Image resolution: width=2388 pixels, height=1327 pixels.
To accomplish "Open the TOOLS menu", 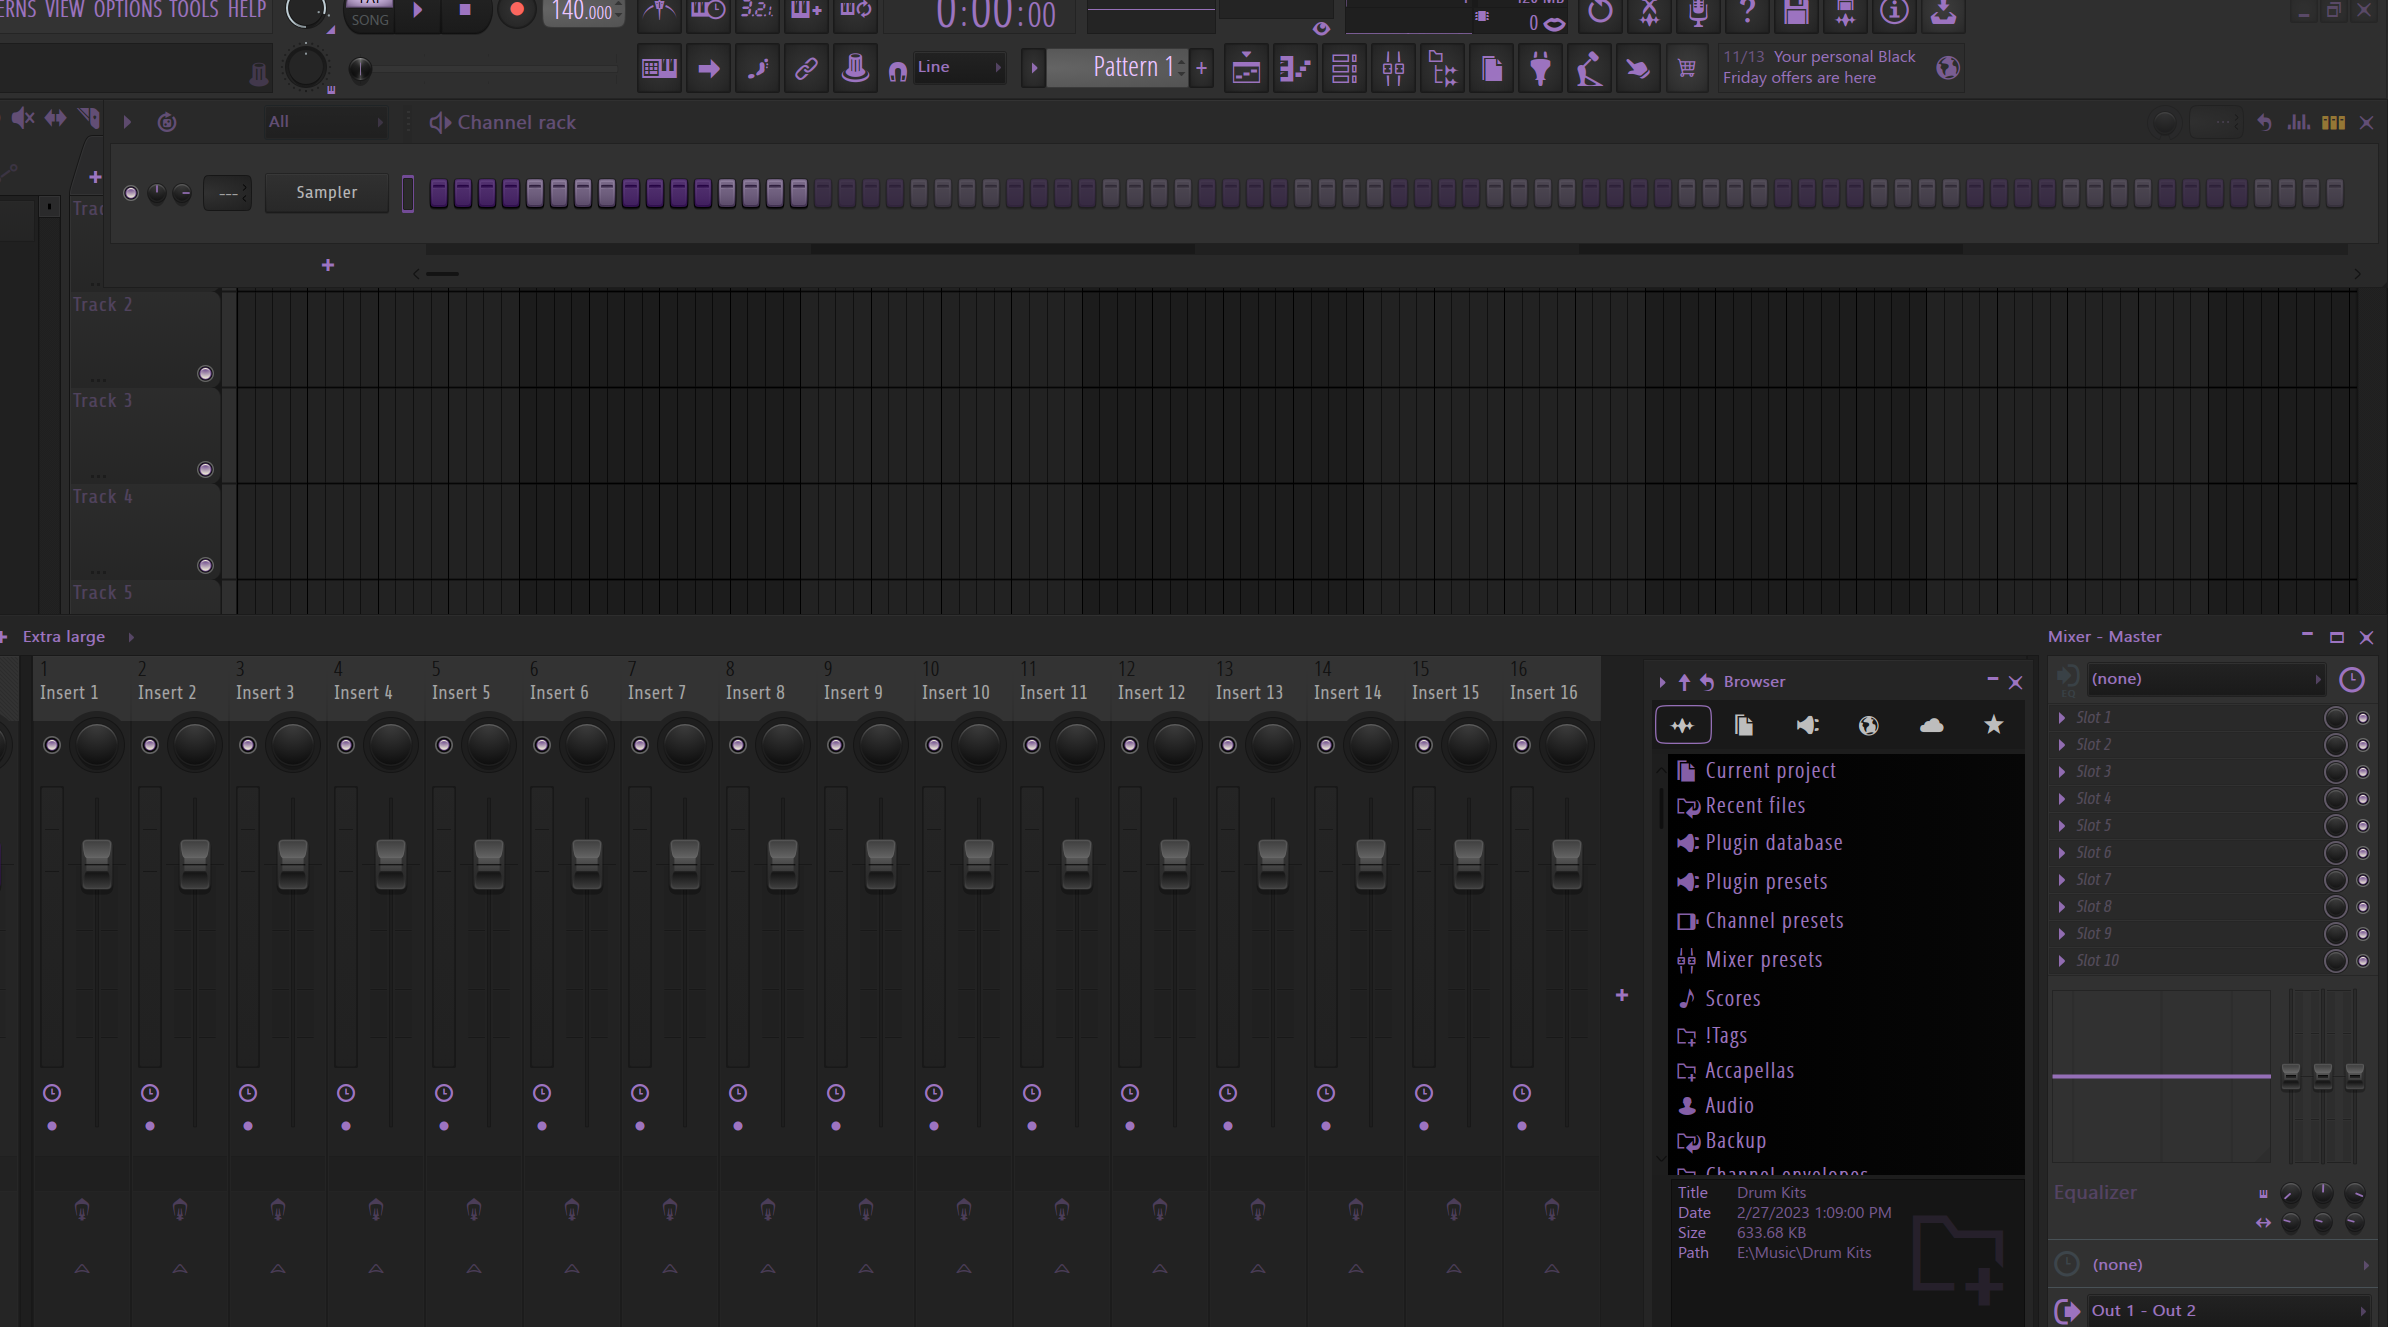I will (x=193, y=10).
